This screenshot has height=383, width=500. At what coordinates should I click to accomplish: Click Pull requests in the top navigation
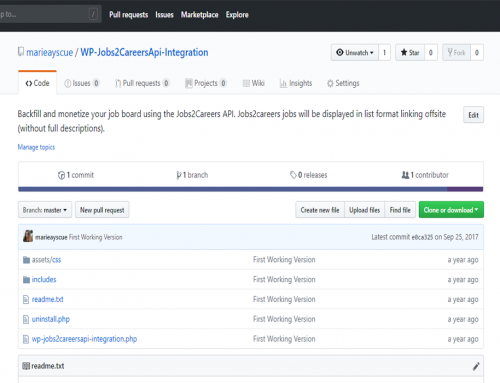[129, 15]
